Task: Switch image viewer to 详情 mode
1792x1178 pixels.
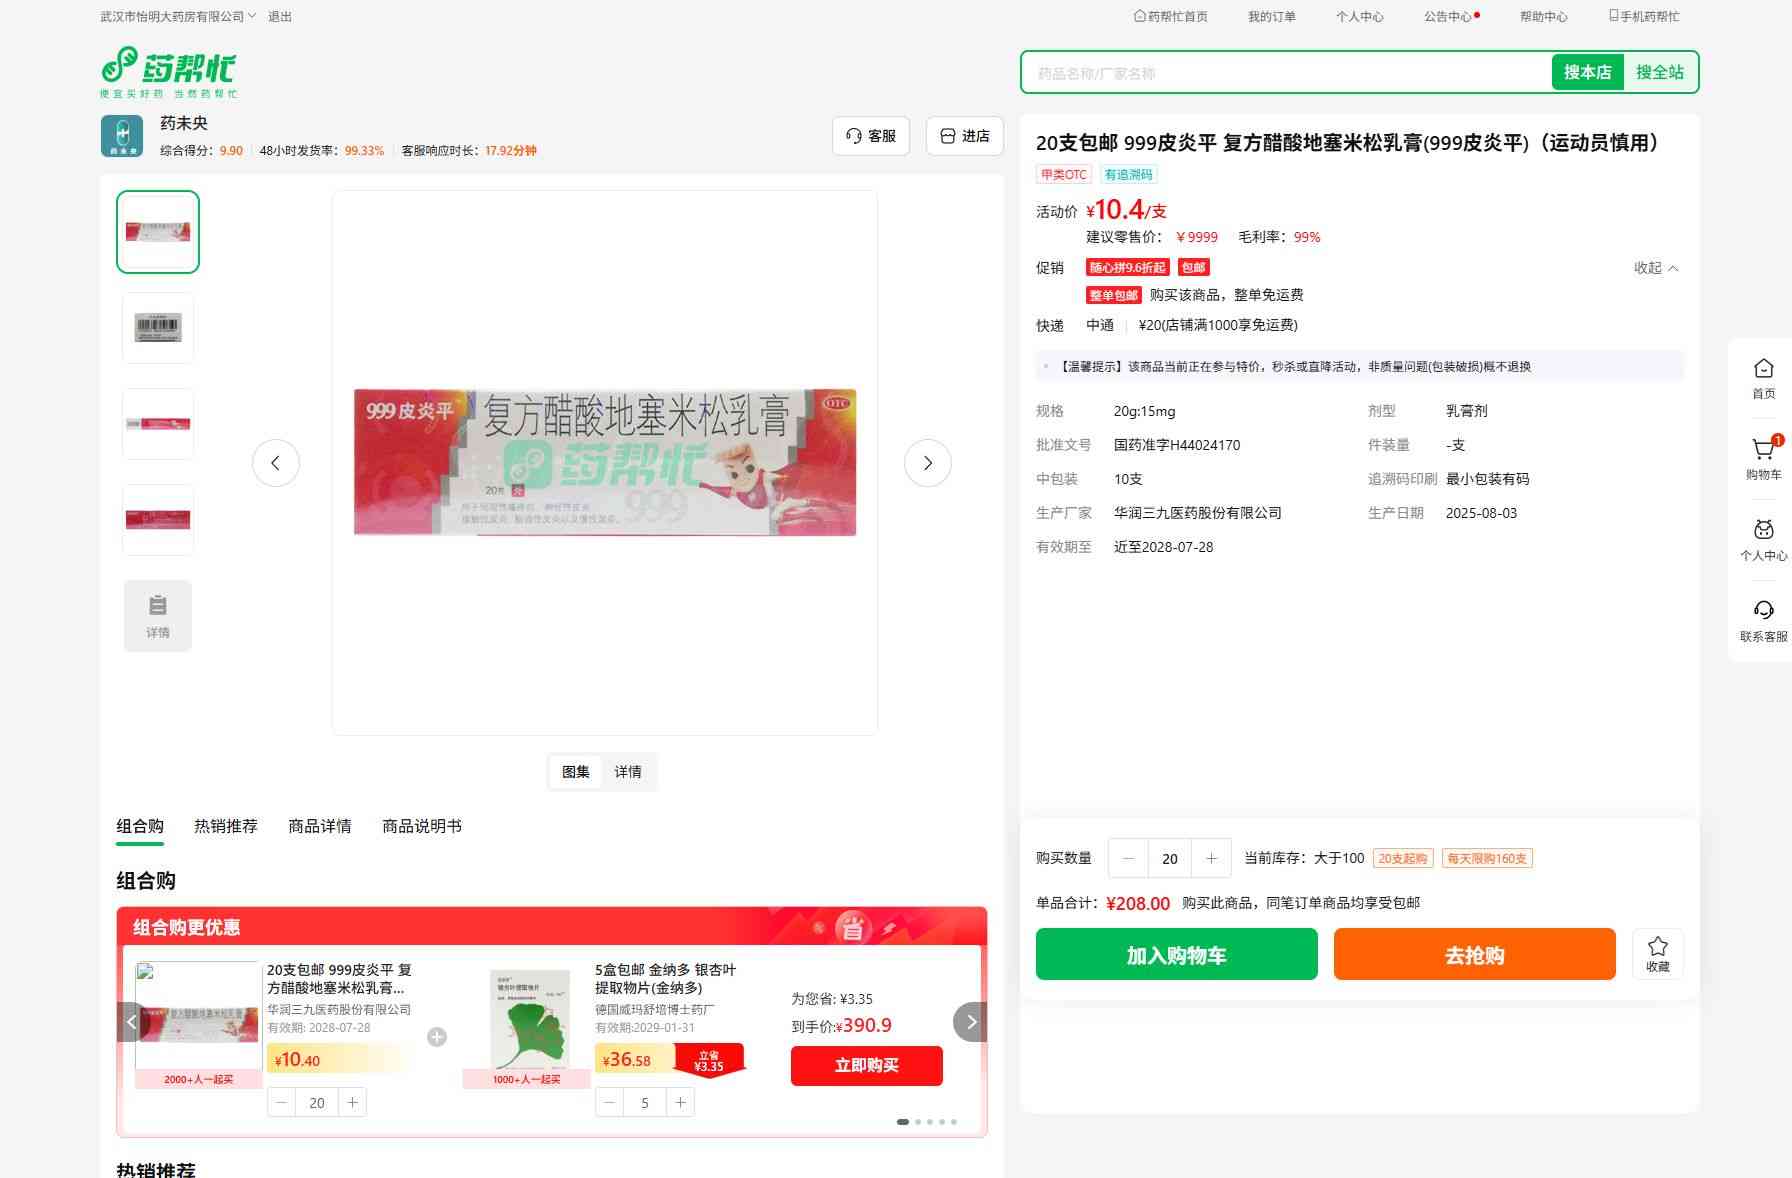Action: (628, 772)
